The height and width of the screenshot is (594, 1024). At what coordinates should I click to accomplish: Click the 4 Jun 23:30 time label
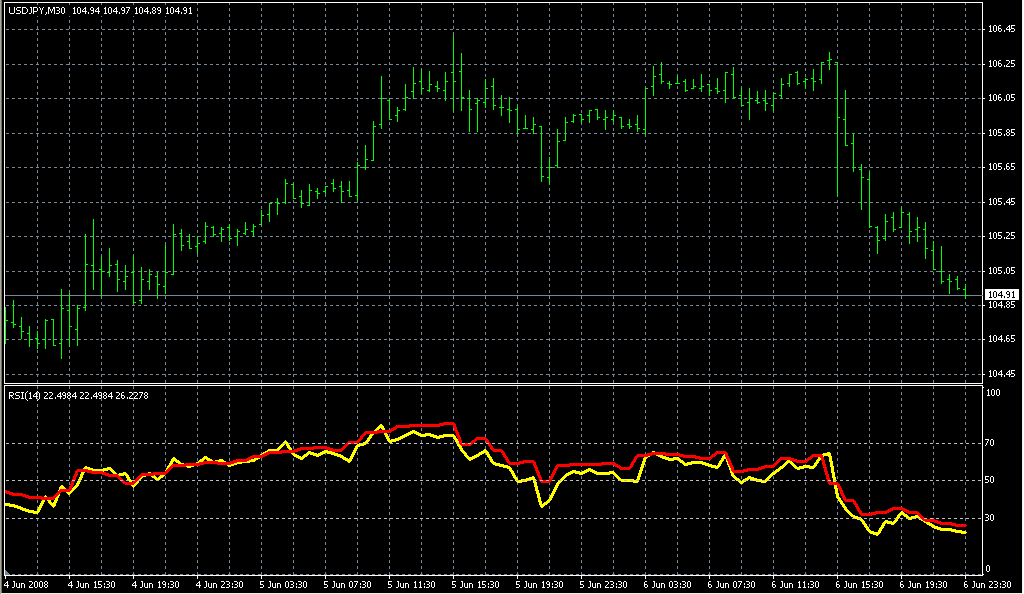click(x=220, y=585)
